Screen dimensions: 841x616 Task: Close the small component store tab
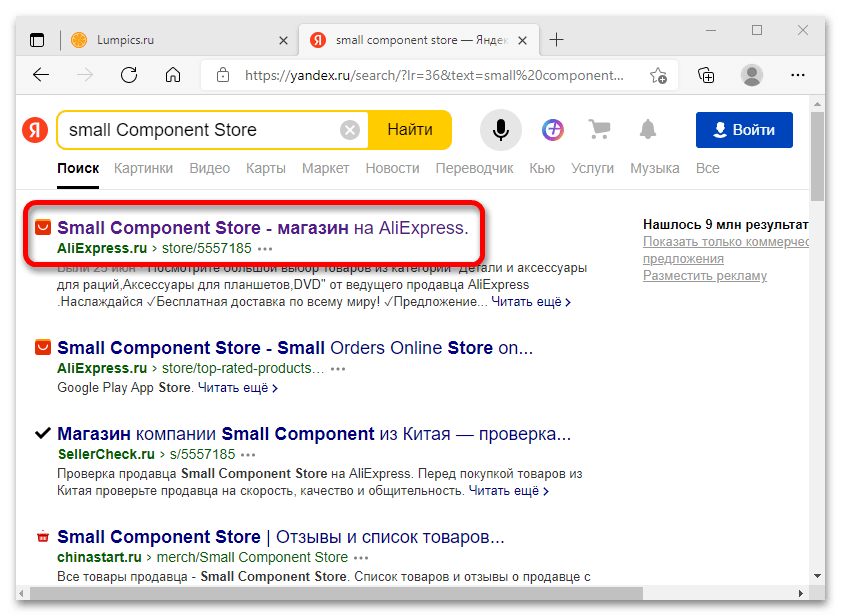pos(522,40)
